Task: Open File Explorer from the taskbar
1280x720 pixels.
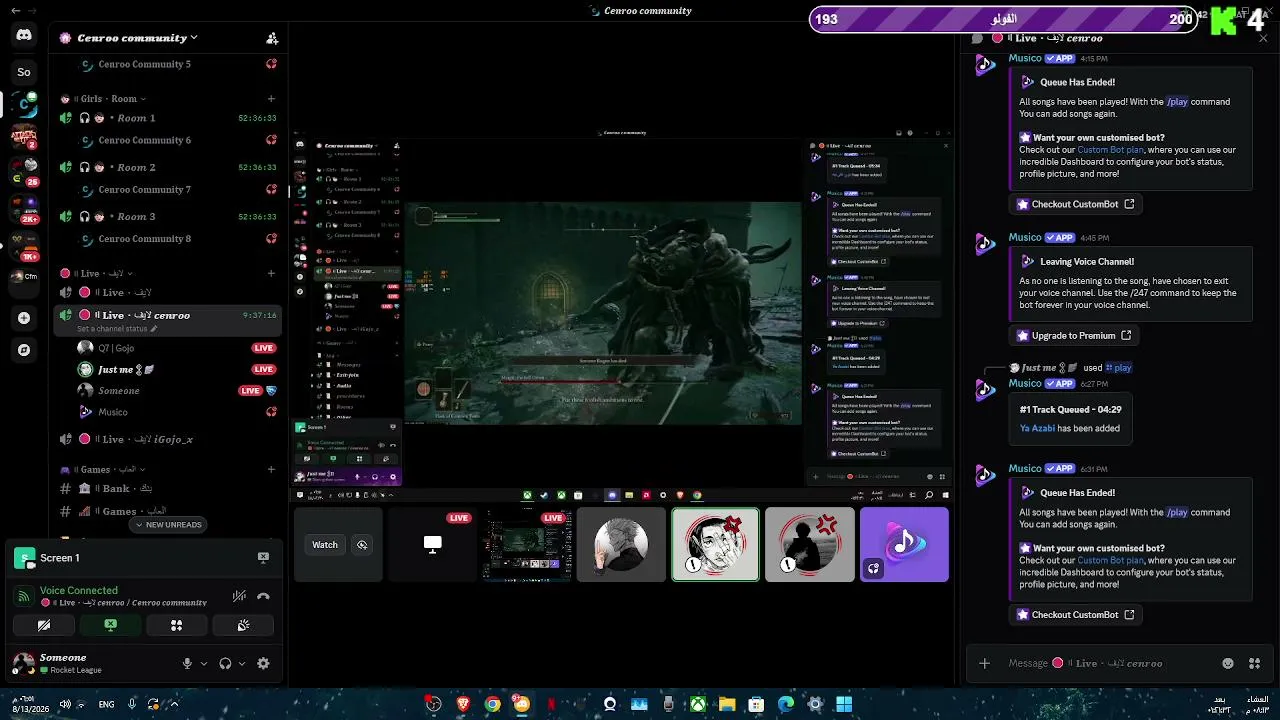Action: coord(727,704)
